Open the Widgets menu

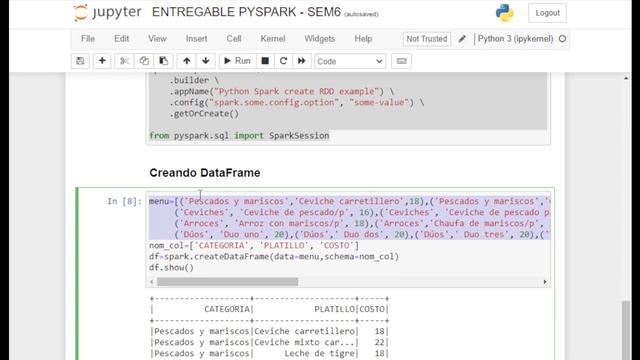click(320, 39)
